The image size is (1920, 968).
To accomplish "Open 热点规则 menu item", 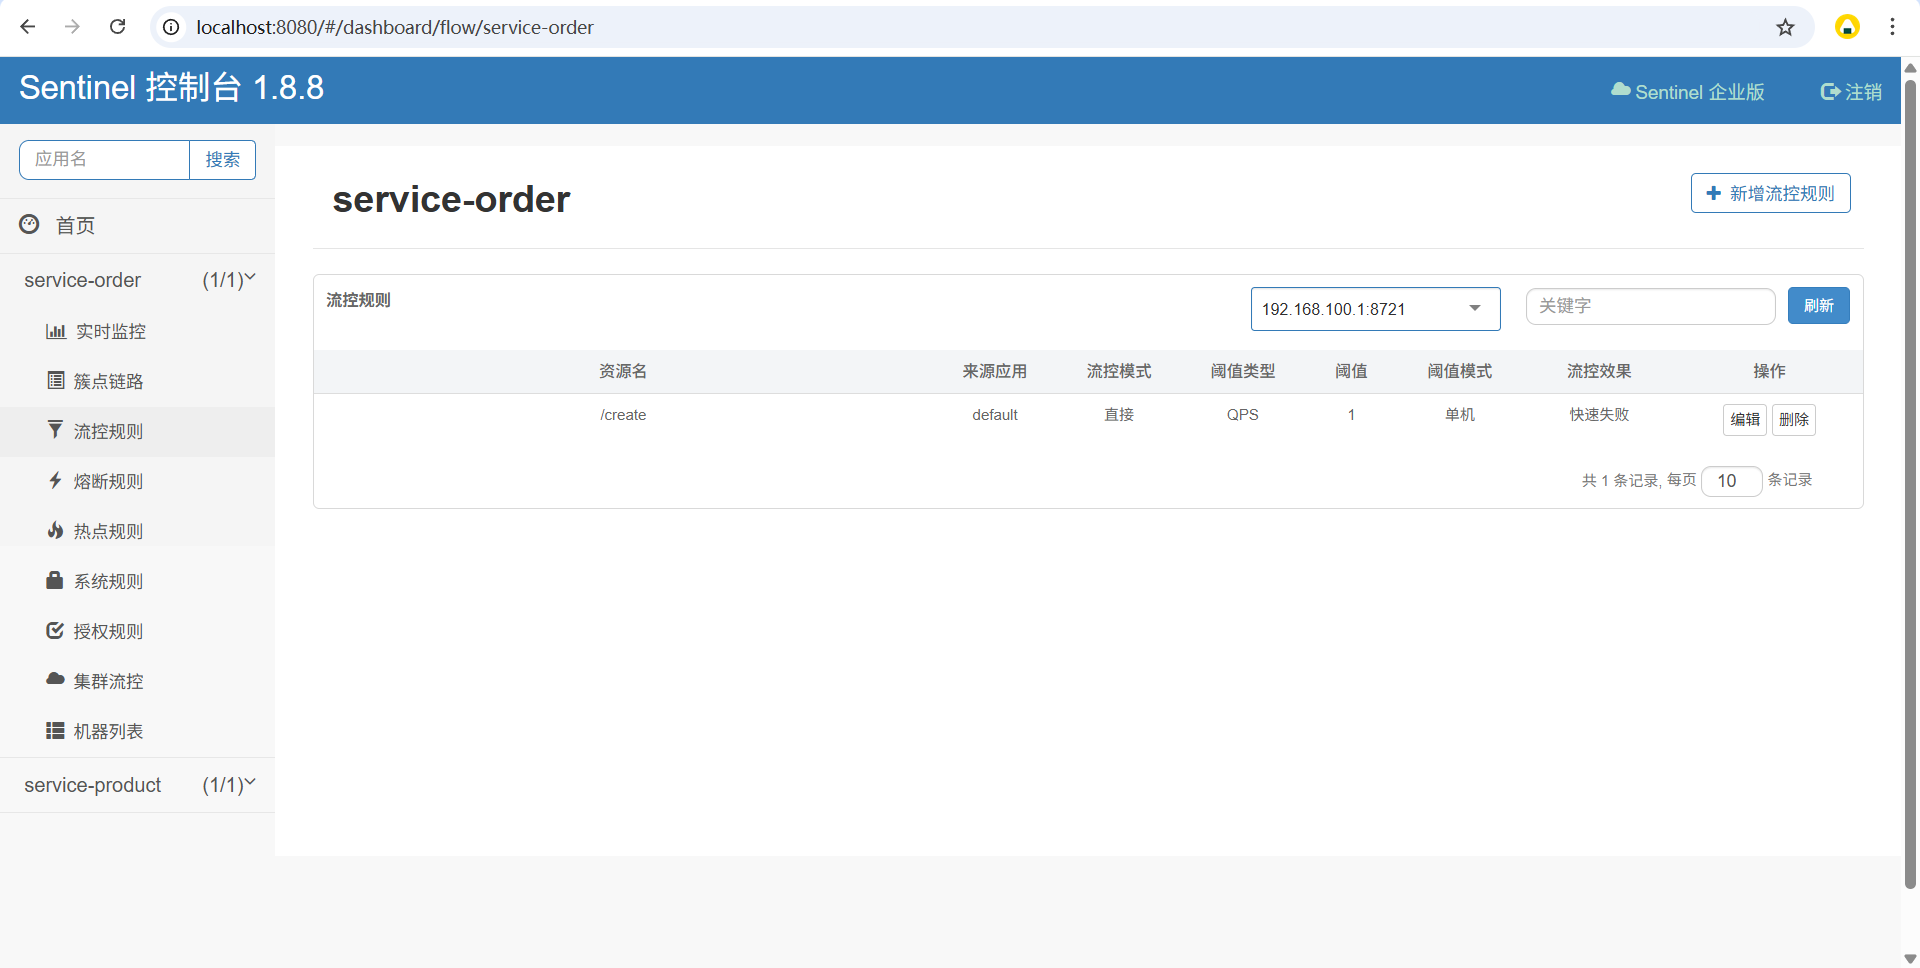I will pos(137,531).
